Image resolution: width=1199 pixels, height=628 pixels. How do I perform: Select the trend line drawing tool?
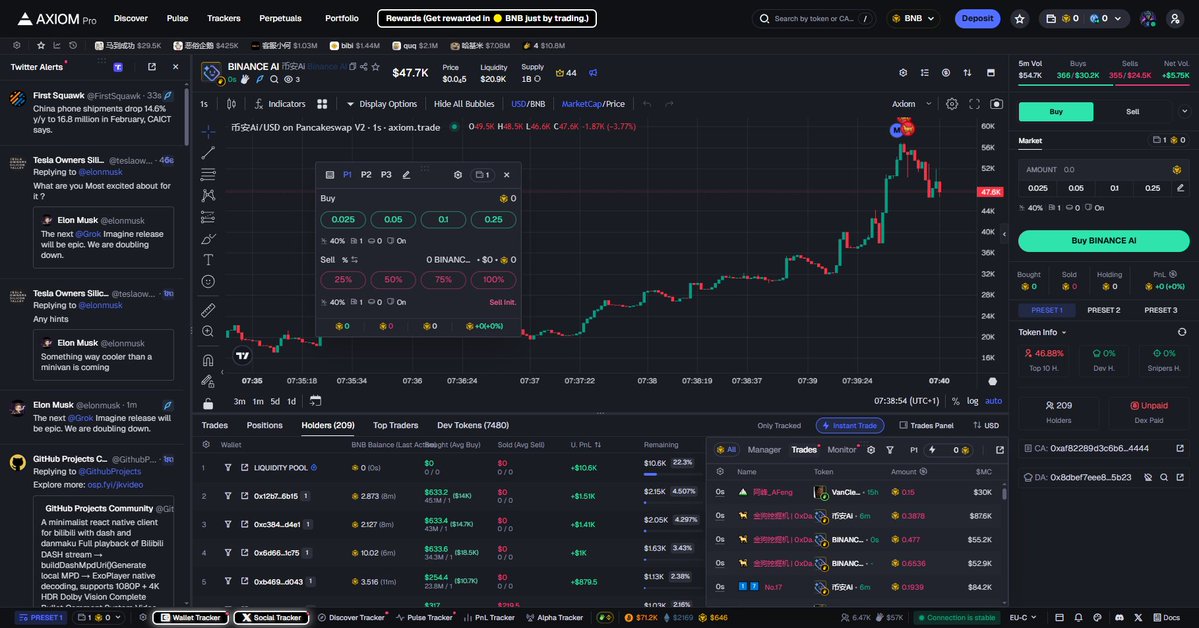point(208,152)
